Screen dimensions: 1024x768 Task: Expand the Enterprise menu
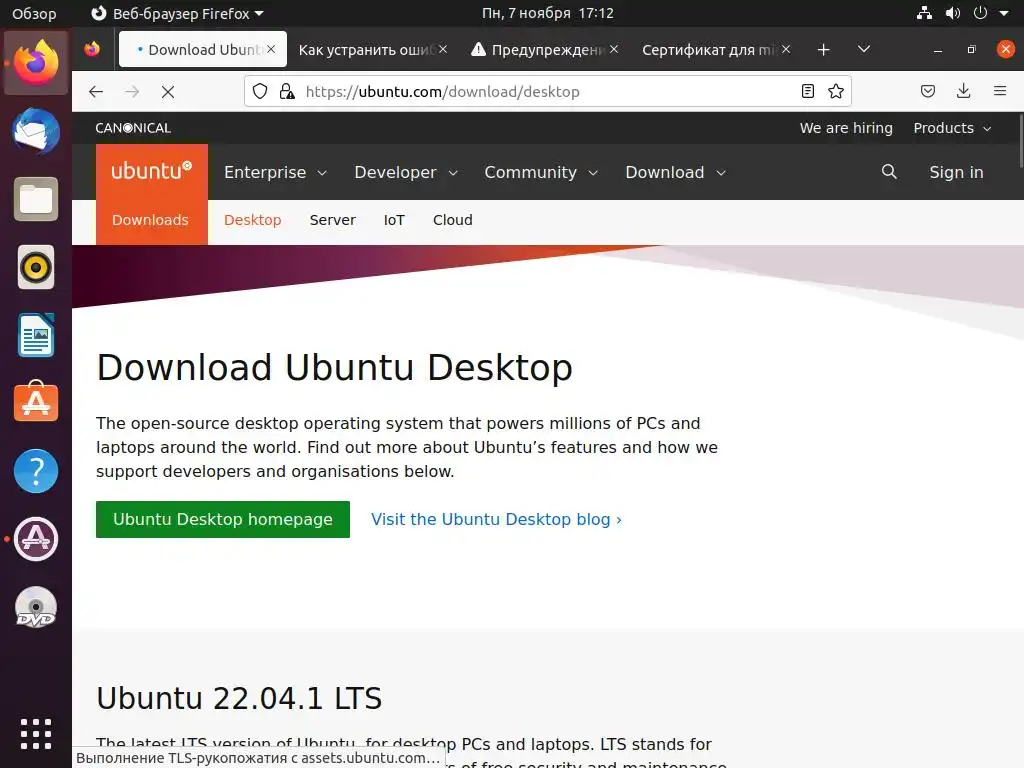click(x=275, y=172)
